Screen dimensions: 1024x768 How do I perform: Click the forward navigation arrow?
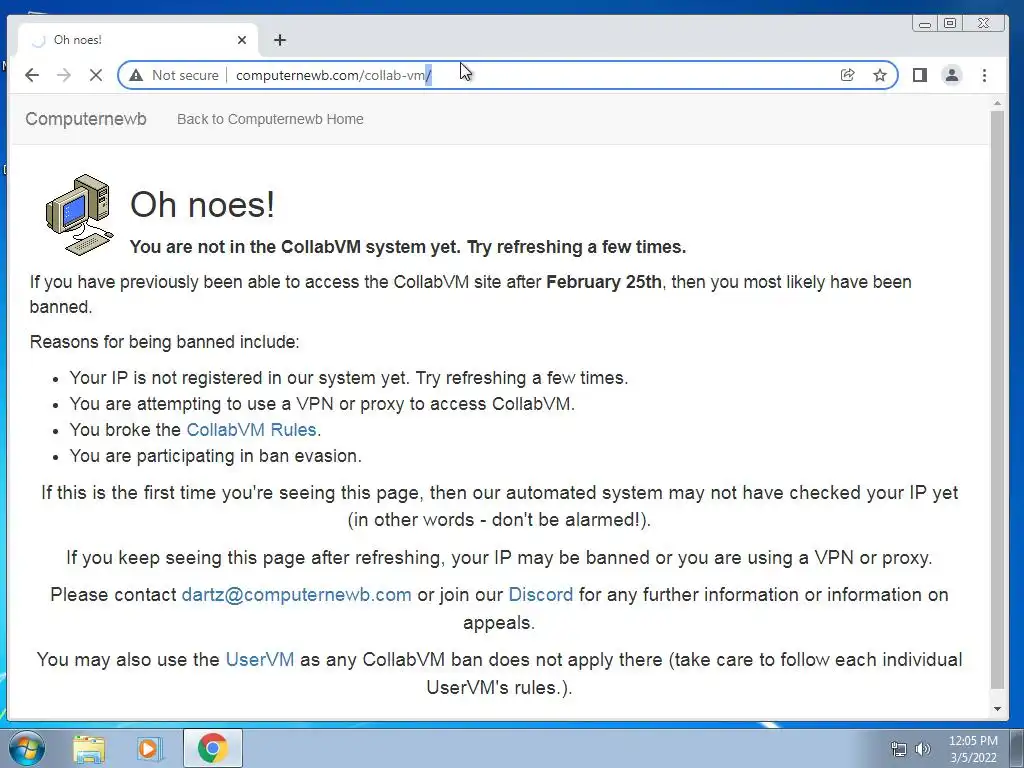coord(63,75)
